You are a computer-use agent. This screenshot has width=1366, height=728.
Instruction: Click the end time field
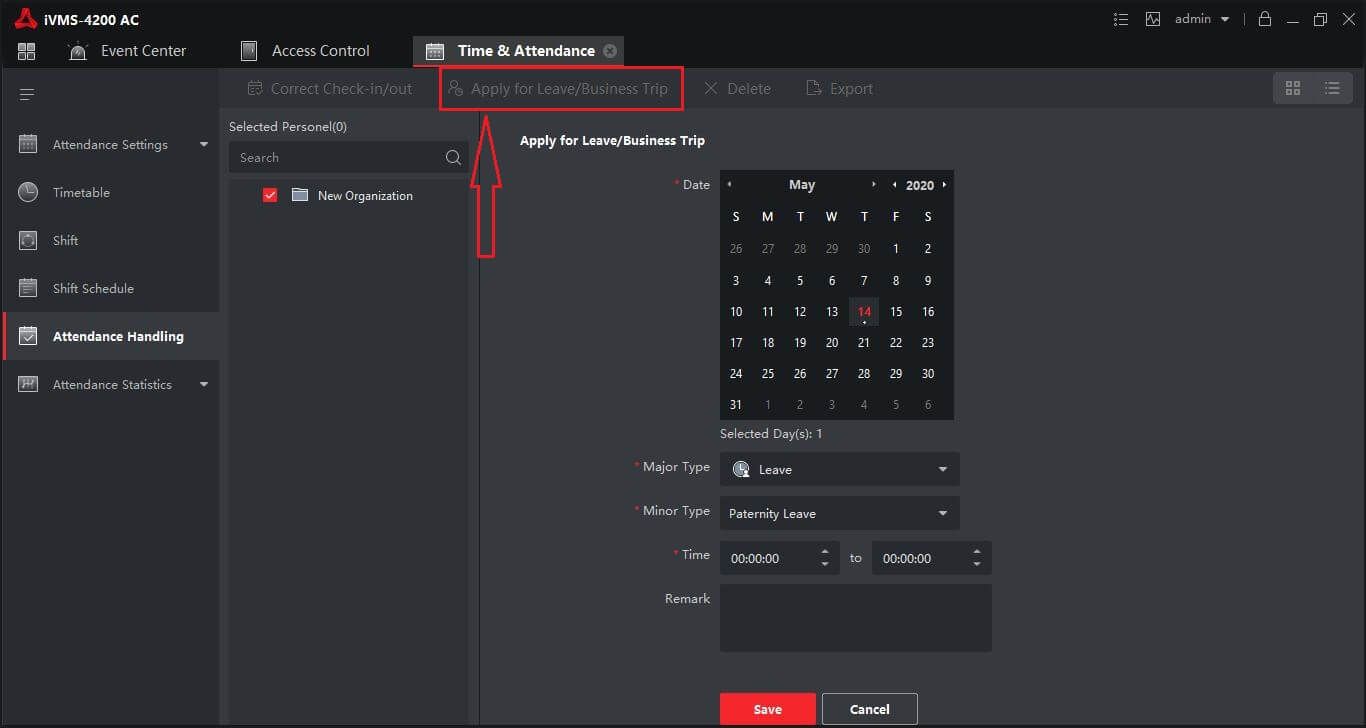point(931,558)
